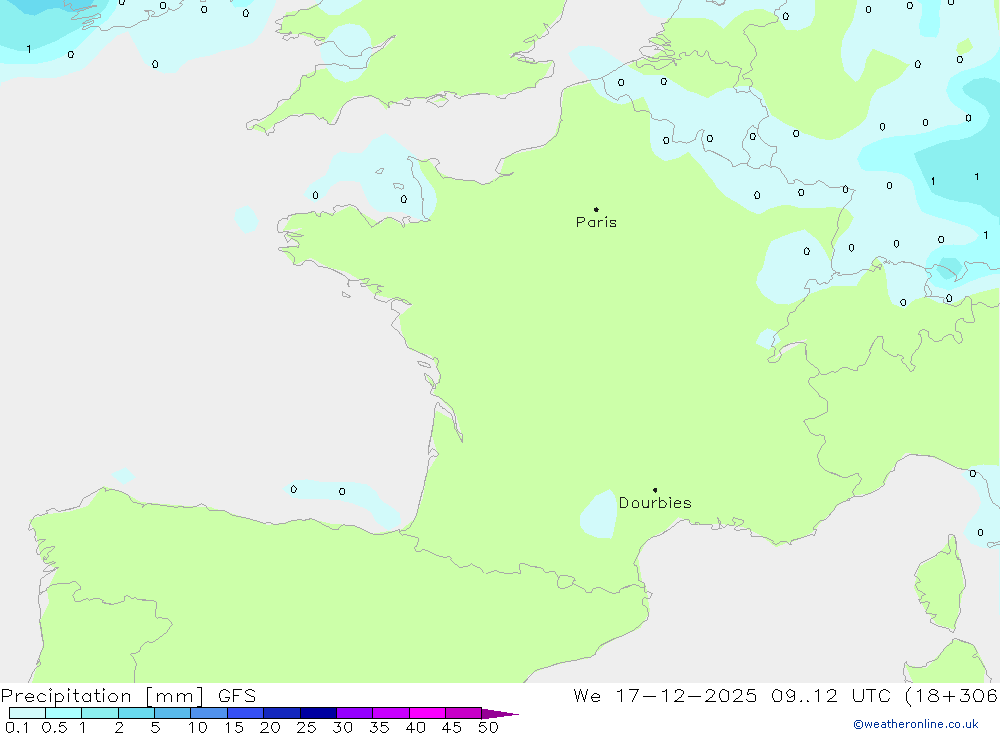Pick the legend swatch between 0.1 and 0.5
The width and height of the screenshot is (1000, 733).
click(27, 713)
